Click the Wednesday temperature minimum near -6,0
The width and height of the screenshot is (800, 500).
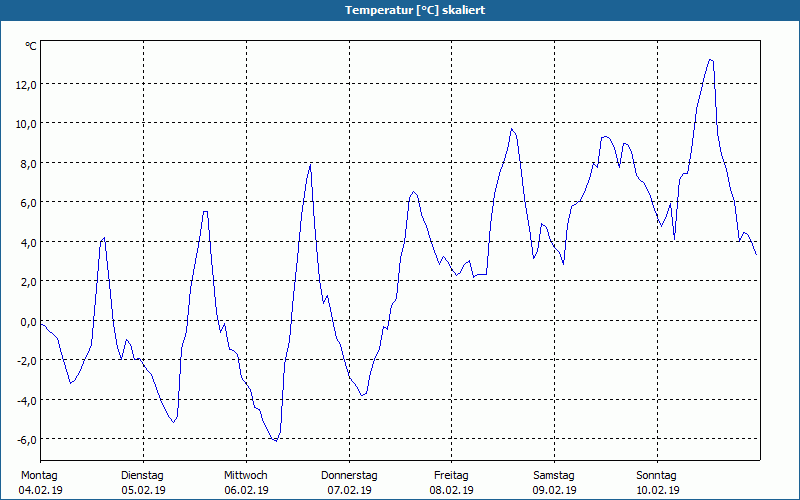pyautogui.click(x=276, y=440)
